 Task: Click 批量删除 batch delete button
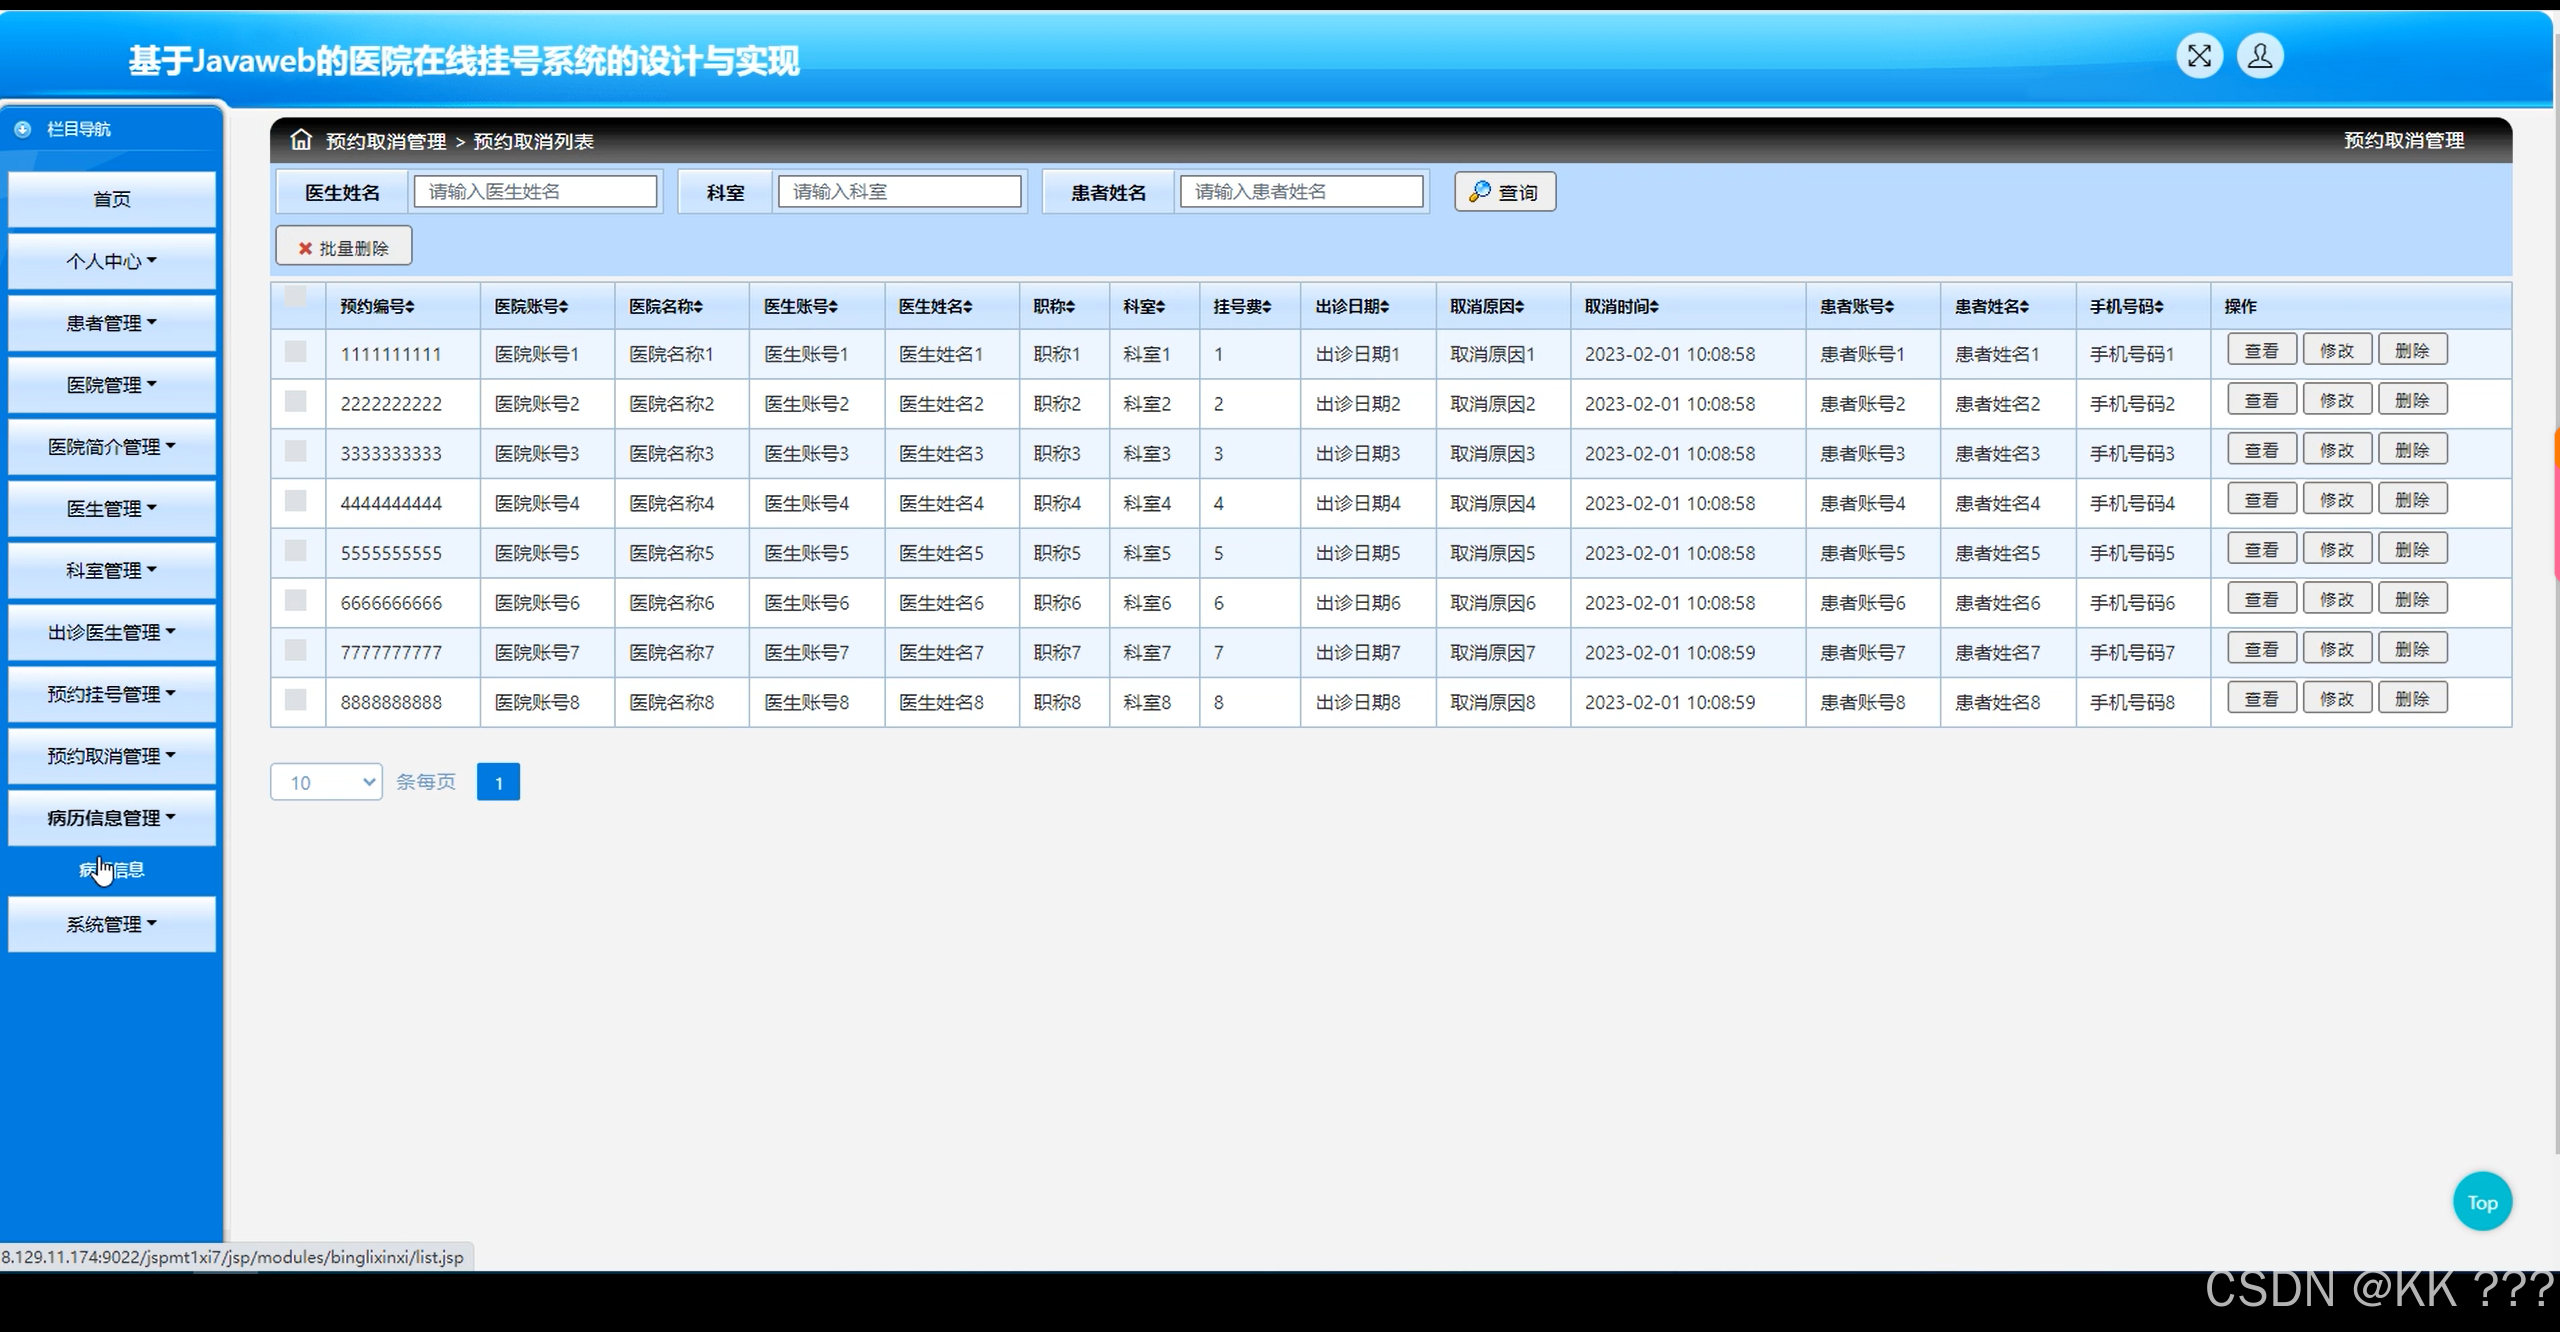click(343, 247)
